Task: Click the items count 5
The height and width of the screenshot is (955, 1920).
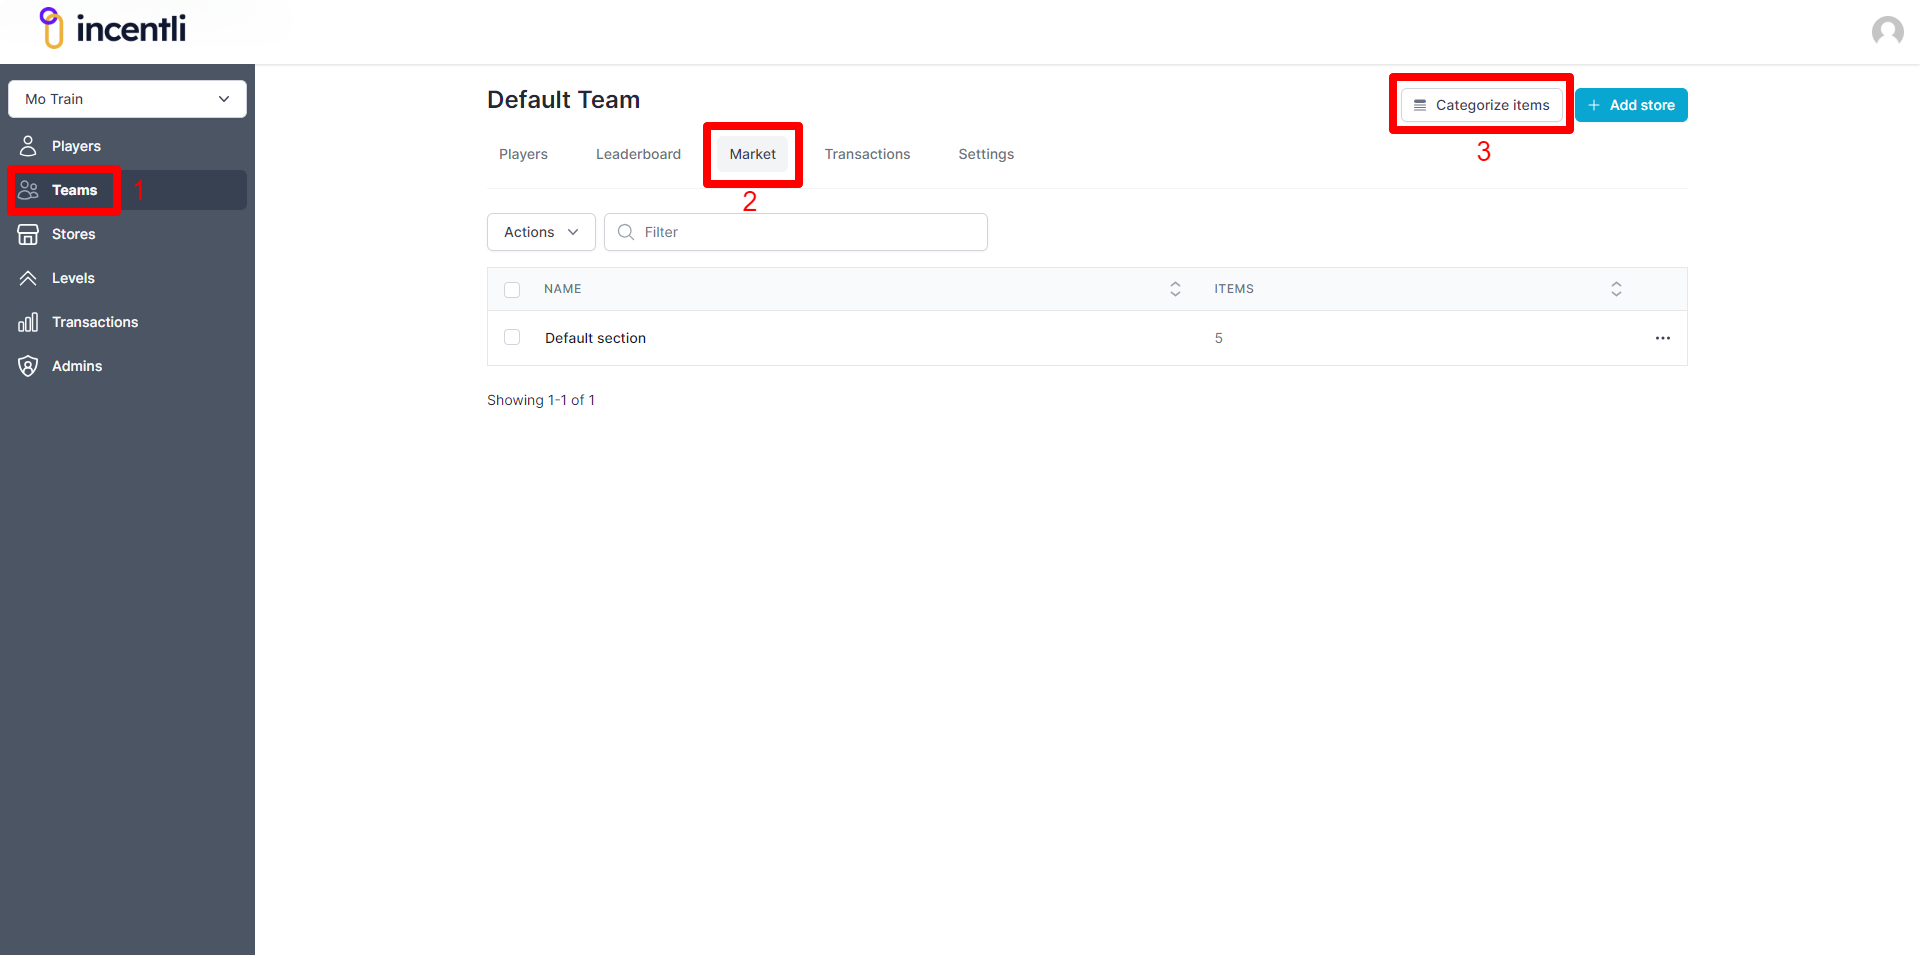Action: pyautogui.click(x=1218, y=338)
